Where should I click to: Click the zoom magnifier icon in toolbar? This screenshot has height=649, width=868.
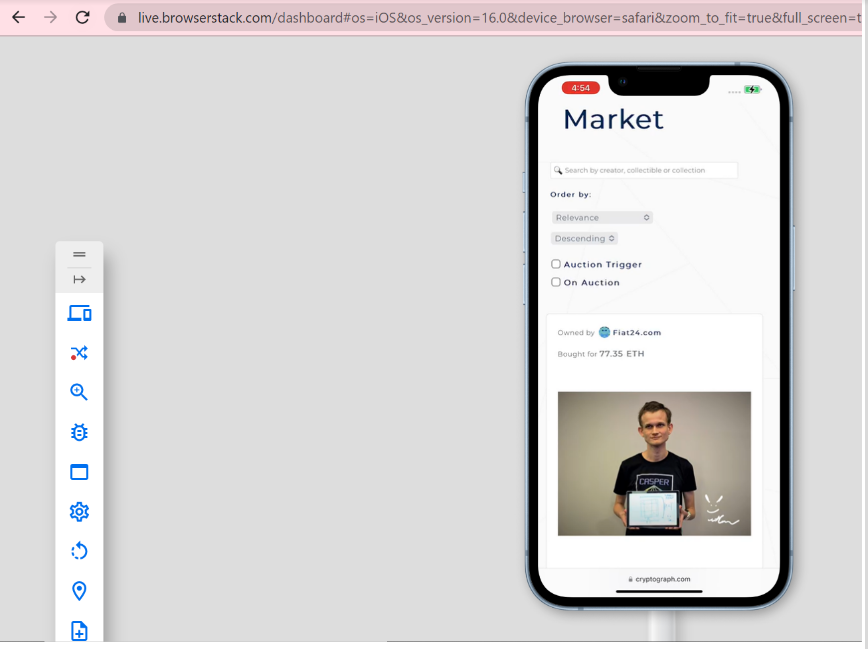(79, 393)
